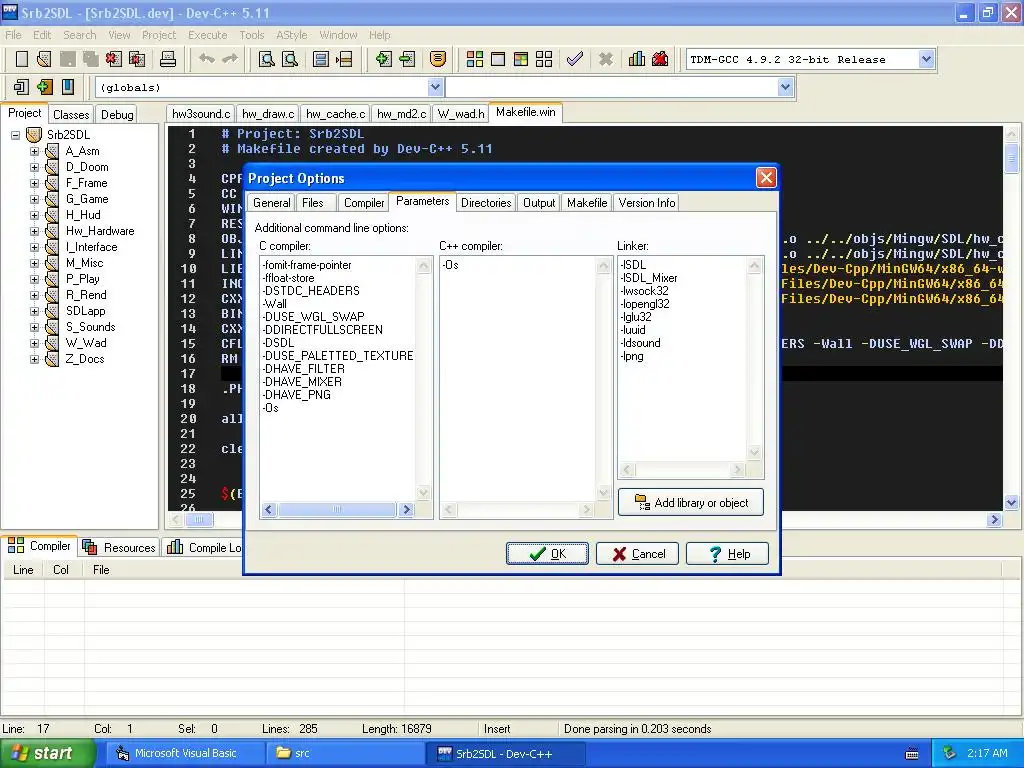
Task: Open the (globals) scope dropdown
Action: click(x=436, y=87)
